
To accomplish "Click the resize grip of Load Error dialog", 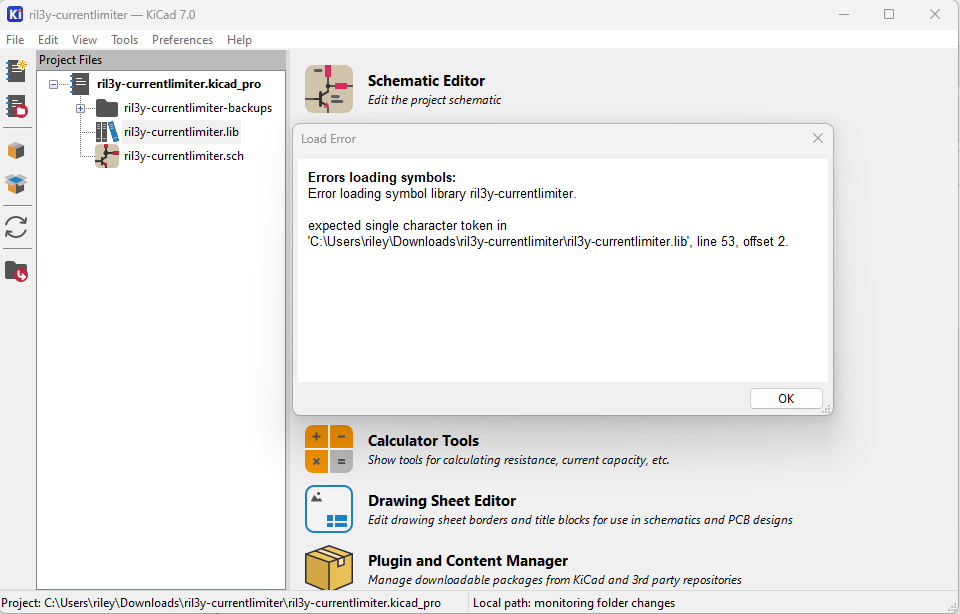I will [826, 410].
